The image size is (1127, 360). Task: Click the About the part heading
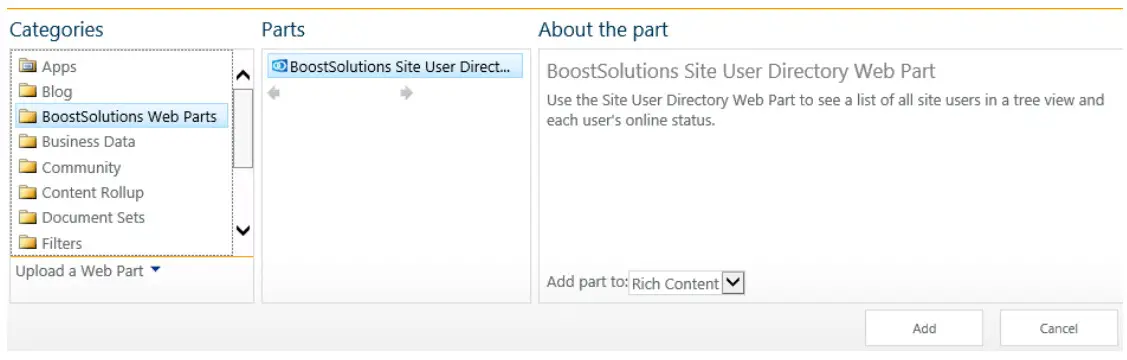tap(603, 29)
